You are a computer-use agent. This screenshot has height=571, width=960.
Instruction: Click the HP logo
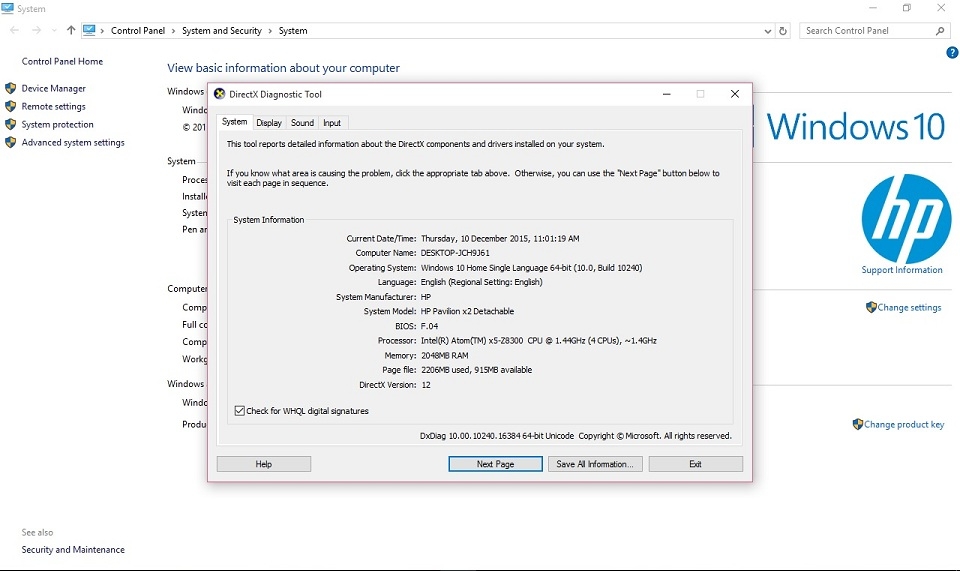(906, 218)
